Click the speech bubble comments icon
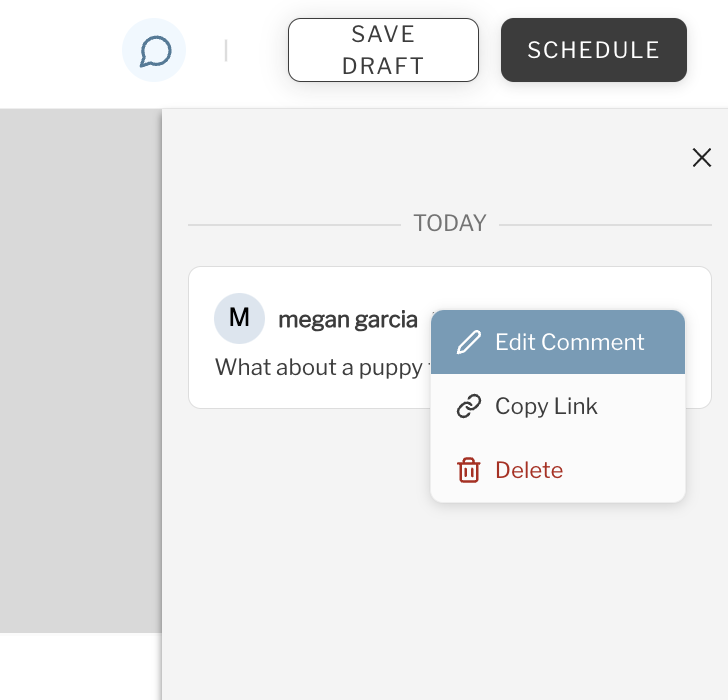 (x=154, y=51)
